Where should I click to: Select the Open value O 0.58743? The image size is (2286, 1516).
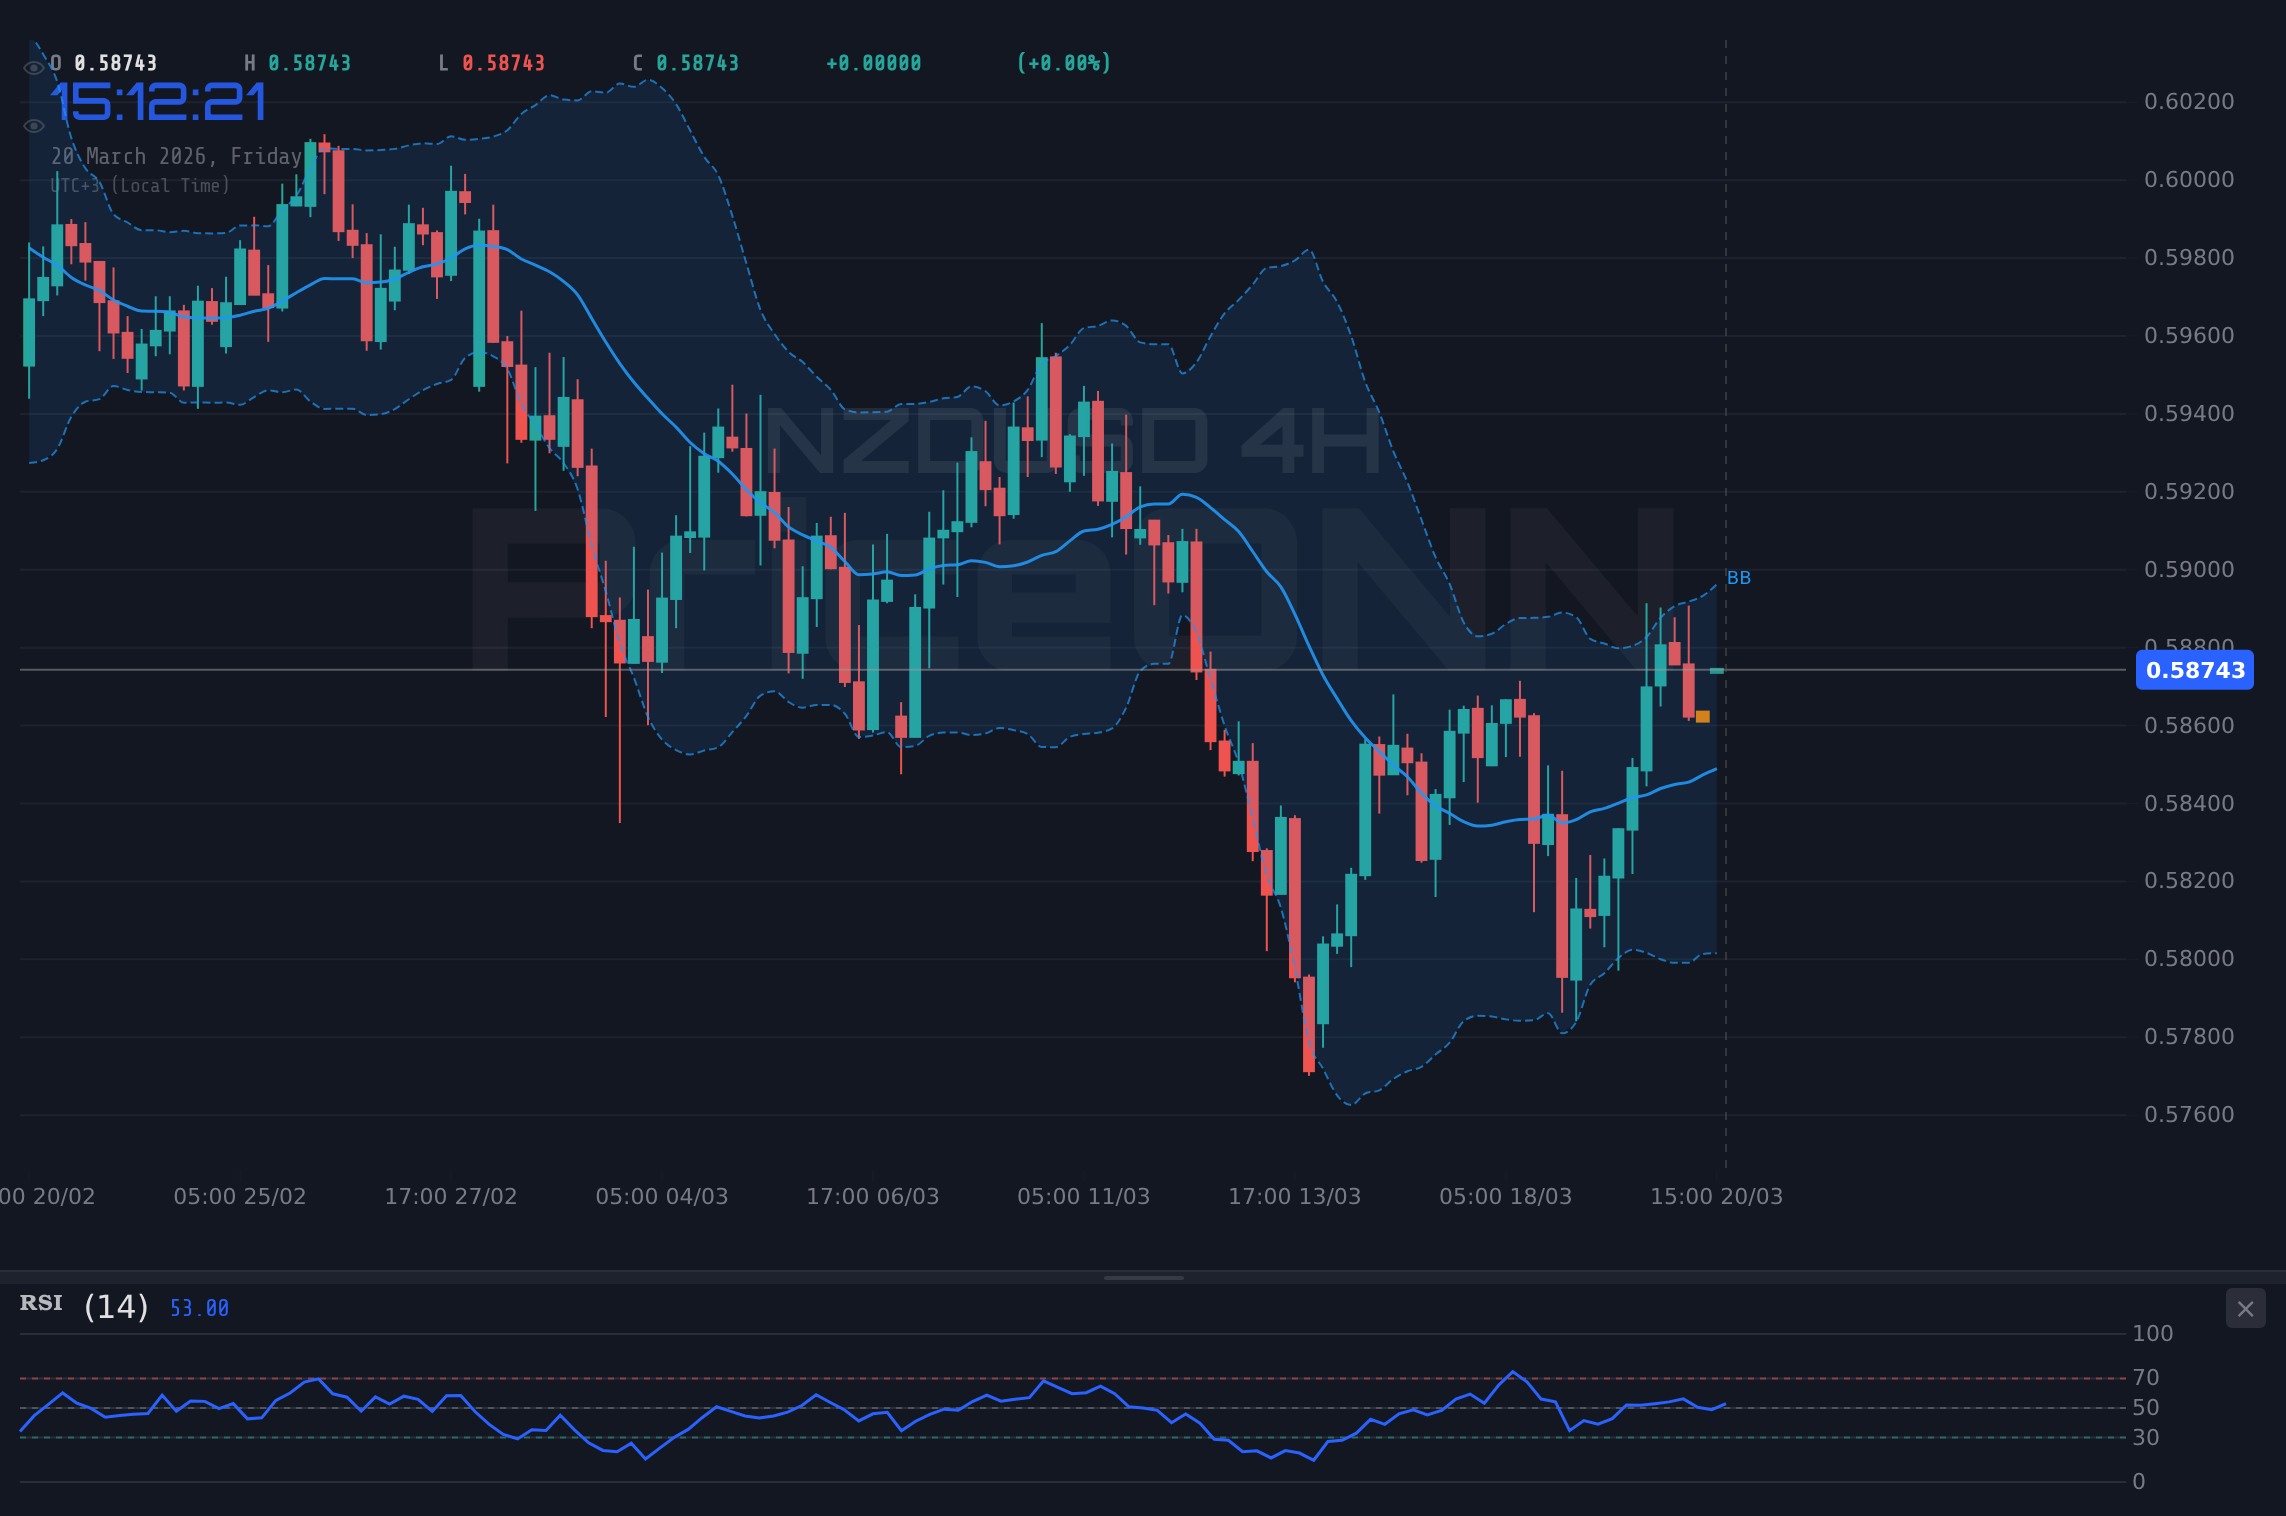(x=103, y=62)
